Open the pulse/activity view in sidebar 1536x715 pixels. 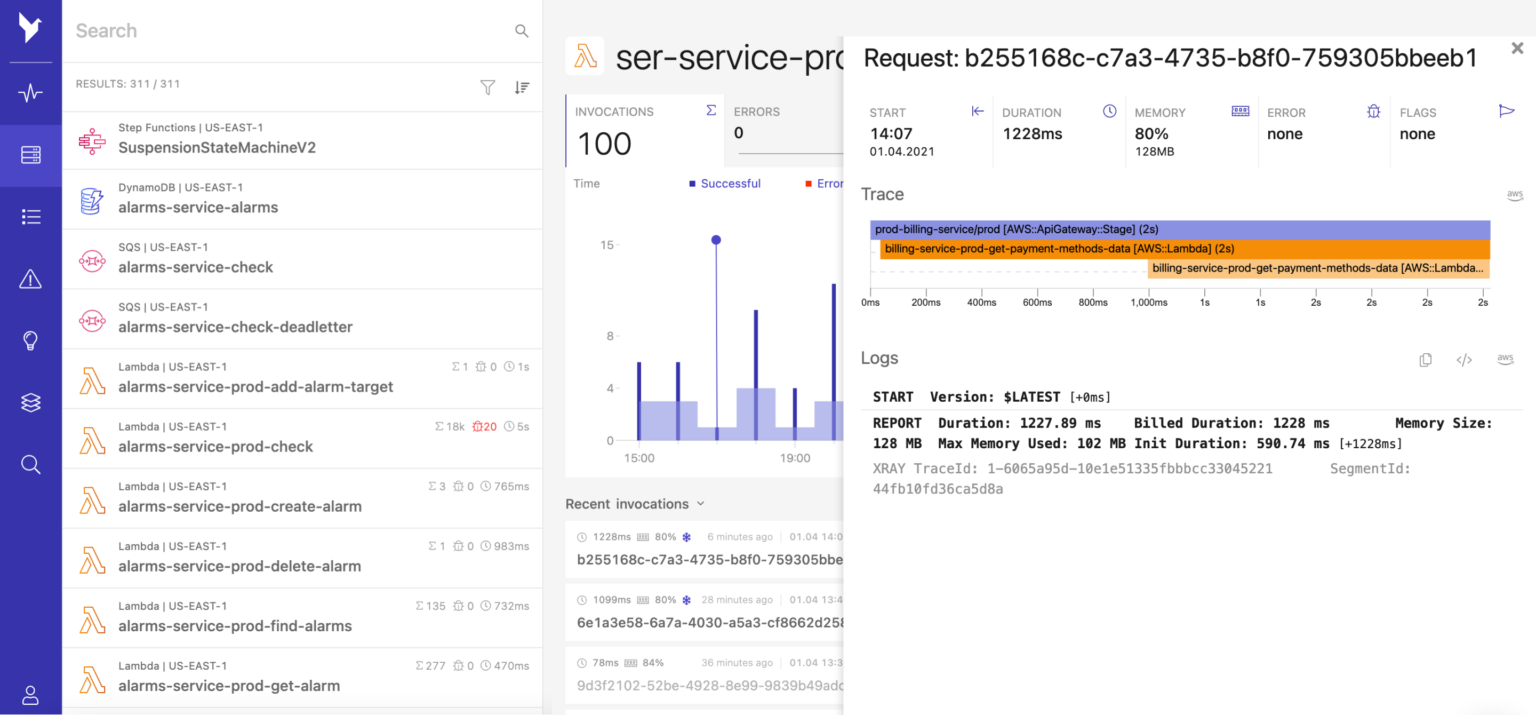pyautogui.click(x=30, y=92)
